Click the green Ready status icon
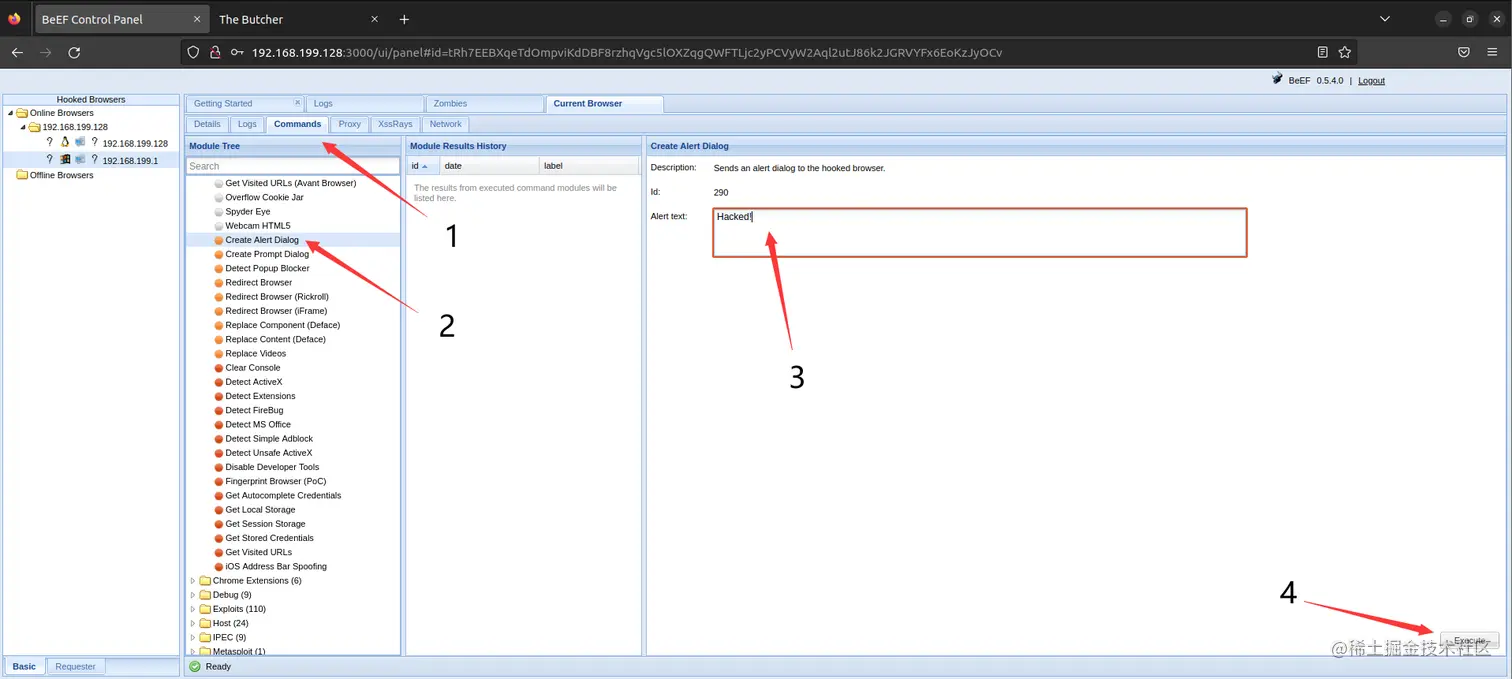This screenshot has height=679, width=1512. click(x=195, y=666)
